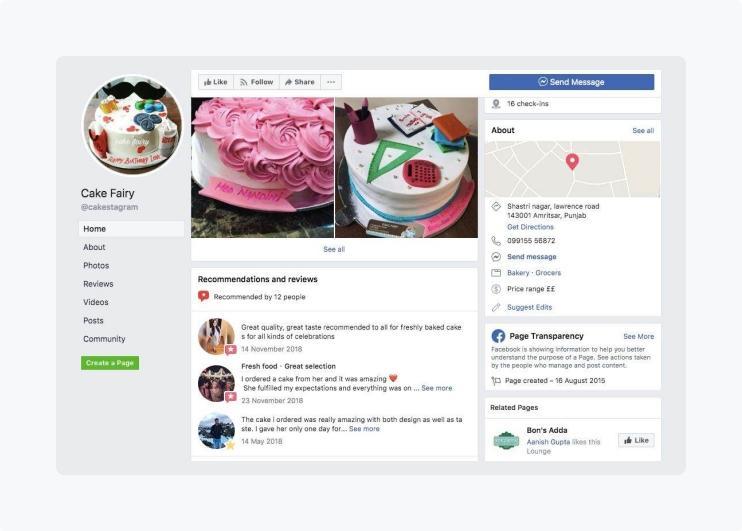
Task: Click the Like thumbs-up button
Action: [216, 82]
